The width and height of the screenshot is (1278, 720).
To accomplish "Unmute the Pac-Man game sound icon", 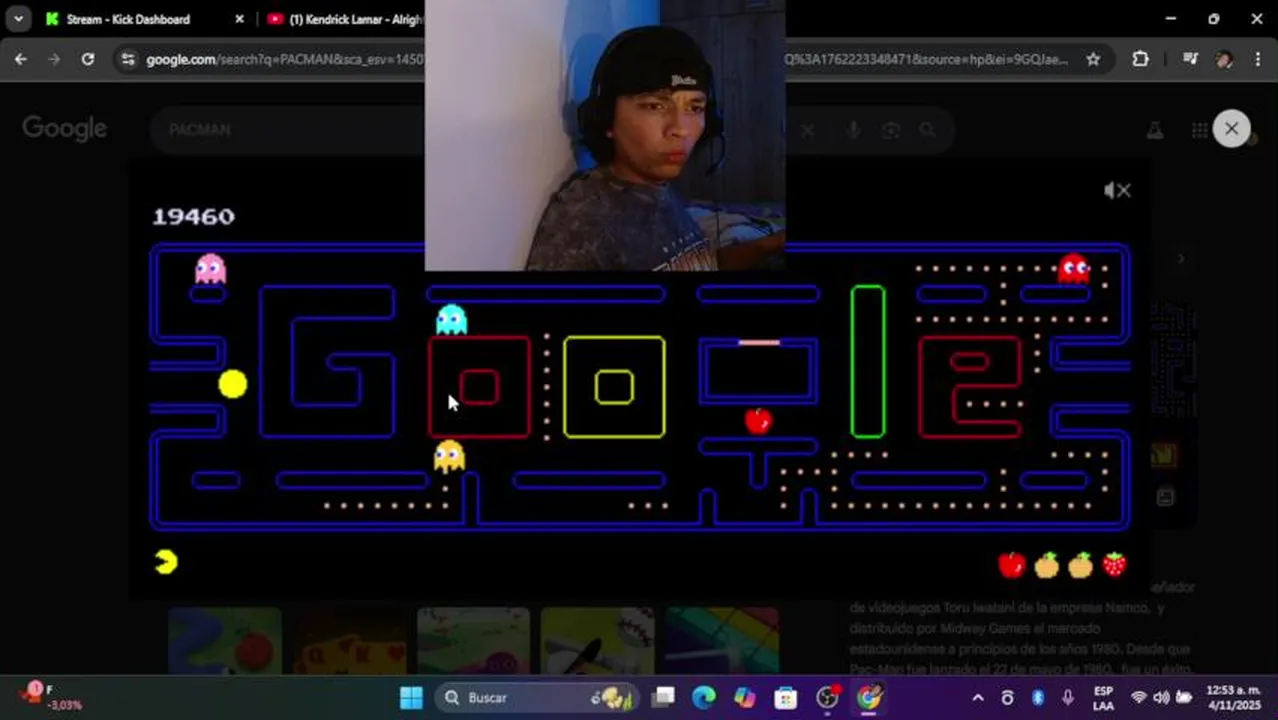I will point(1117,190).
